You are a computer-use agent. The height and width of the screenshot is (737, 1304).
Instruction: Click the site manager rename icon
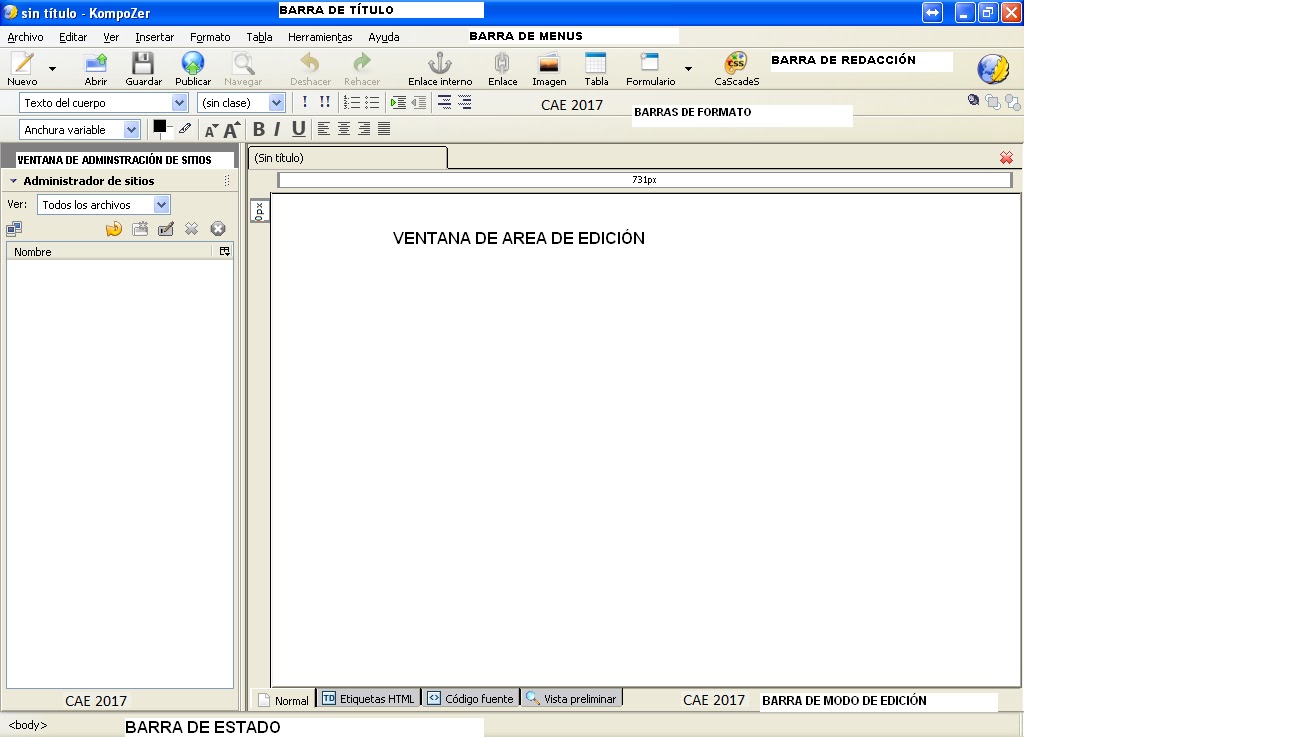tap(166, 229)
